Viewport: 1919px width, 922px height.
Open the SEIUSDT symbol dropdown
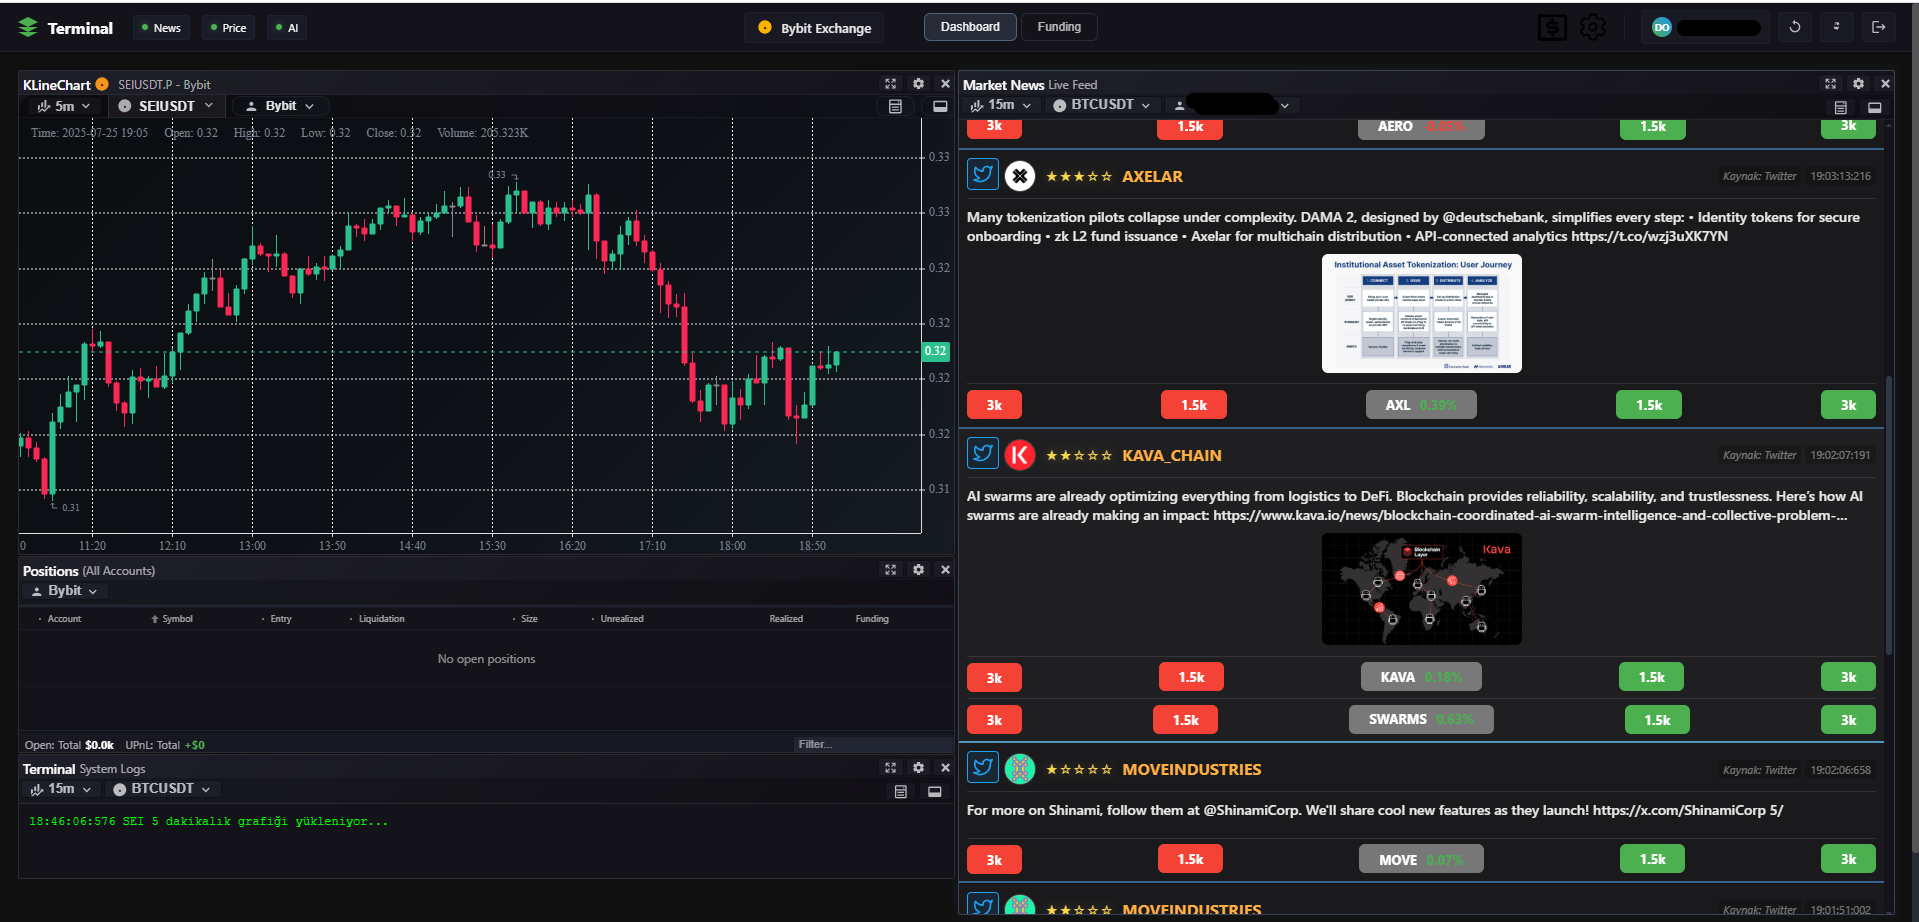166,106
